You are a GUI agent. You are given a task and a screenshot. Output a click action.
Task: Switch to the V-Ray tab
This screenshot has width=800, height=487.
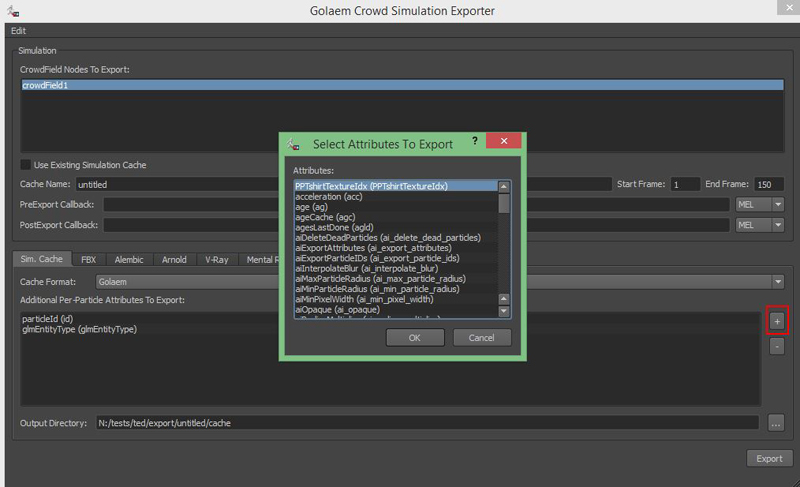[216, 260]
